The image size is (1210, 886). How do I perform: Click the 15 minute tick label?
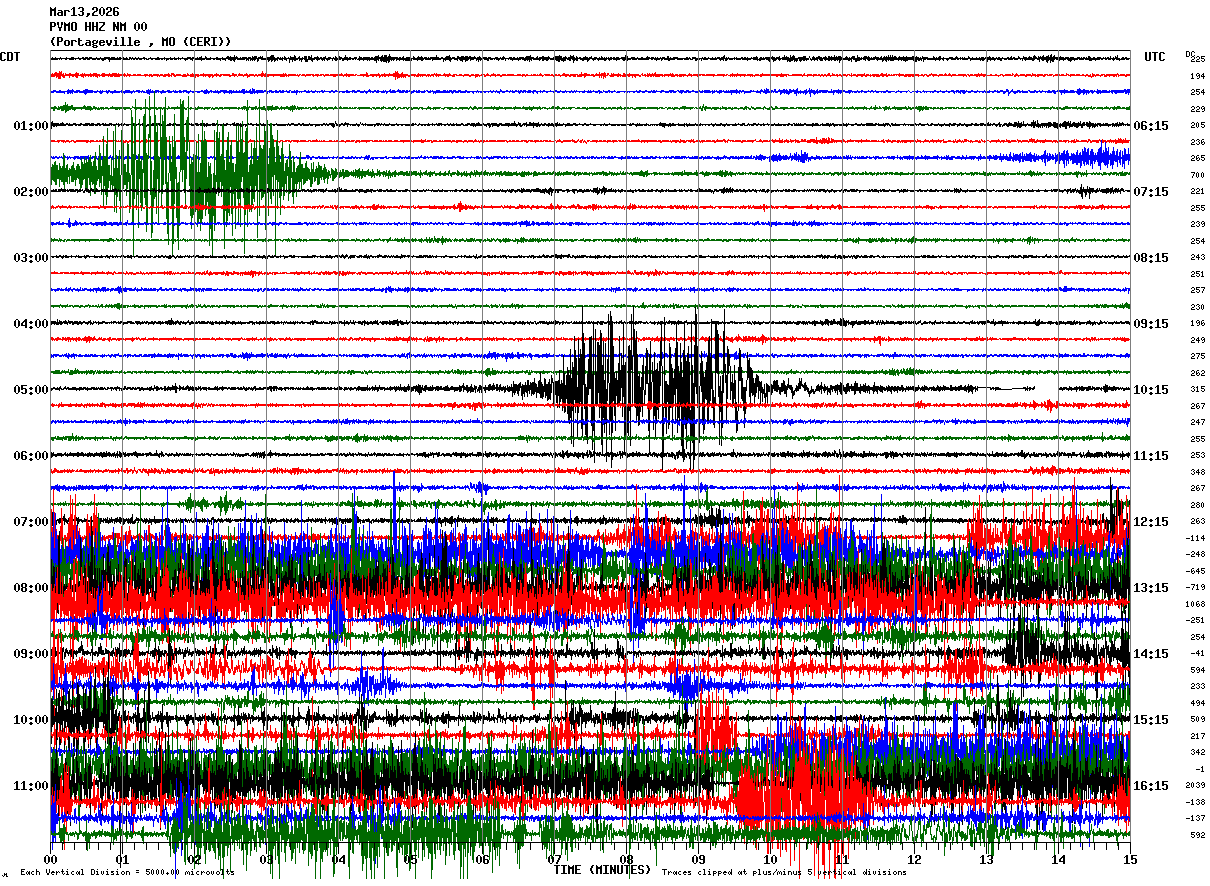(1130, 860)
